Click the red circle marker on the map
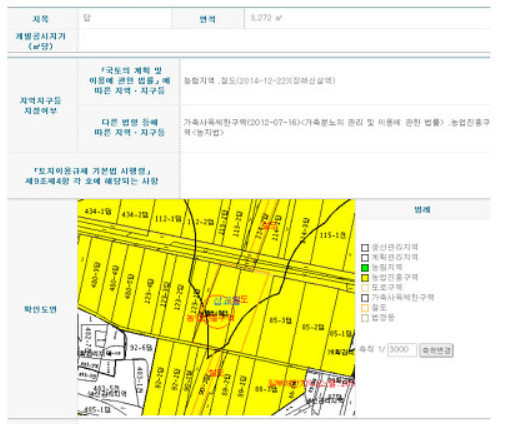507x424 pixels. 219,312
